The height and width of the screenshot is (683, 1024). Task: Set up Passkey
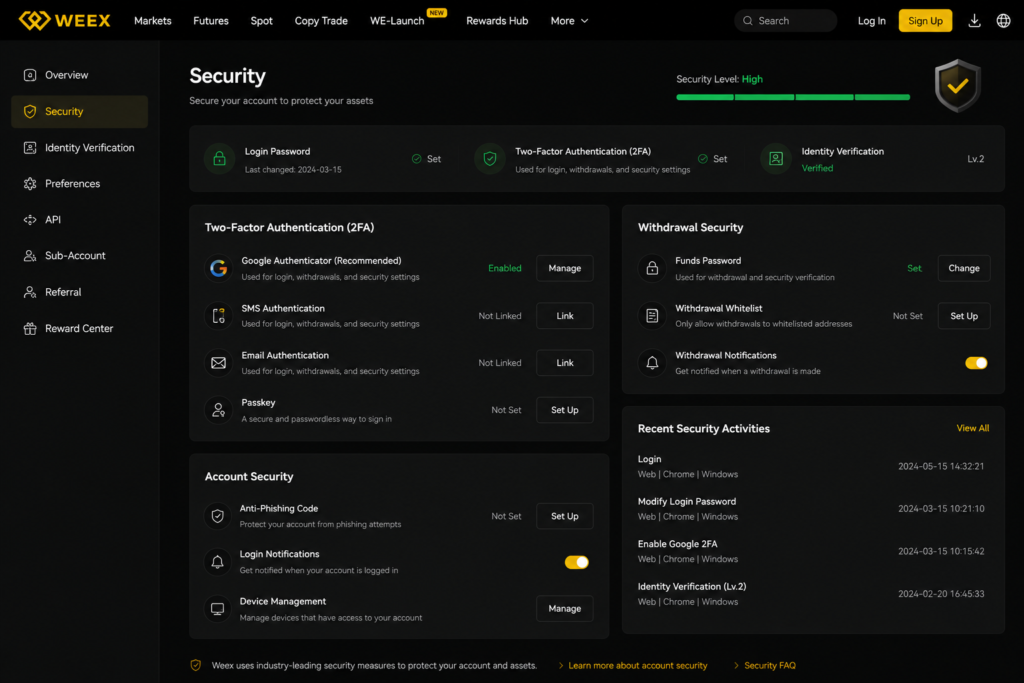[564, 410]
